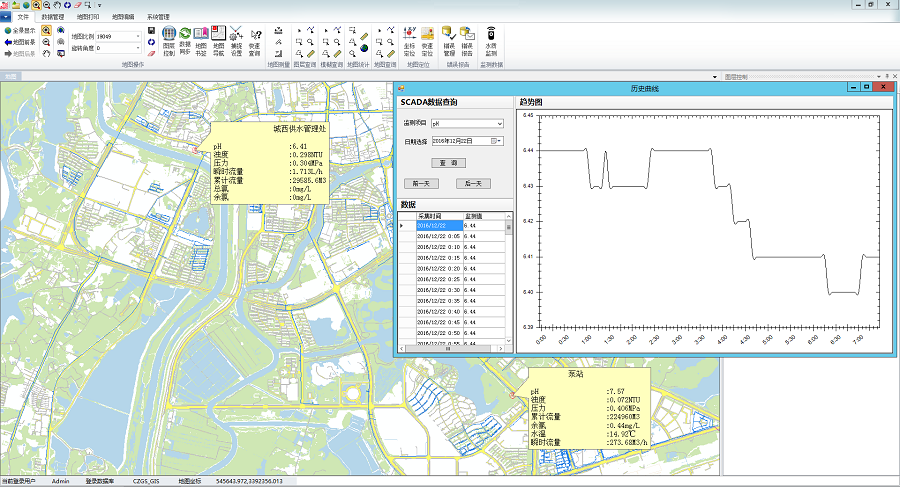Click the 前一天 previous day button

[x=420, y=184]
